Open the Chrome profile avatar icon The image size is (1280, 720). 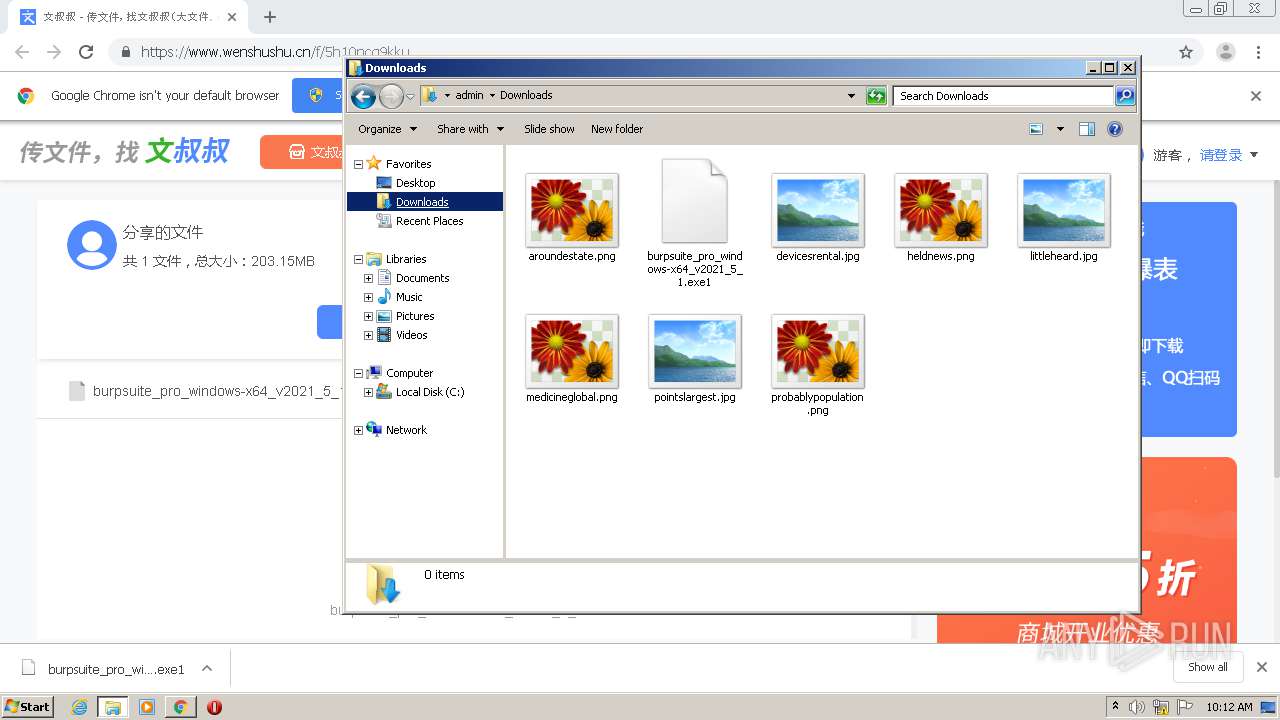pos(1225,52)
